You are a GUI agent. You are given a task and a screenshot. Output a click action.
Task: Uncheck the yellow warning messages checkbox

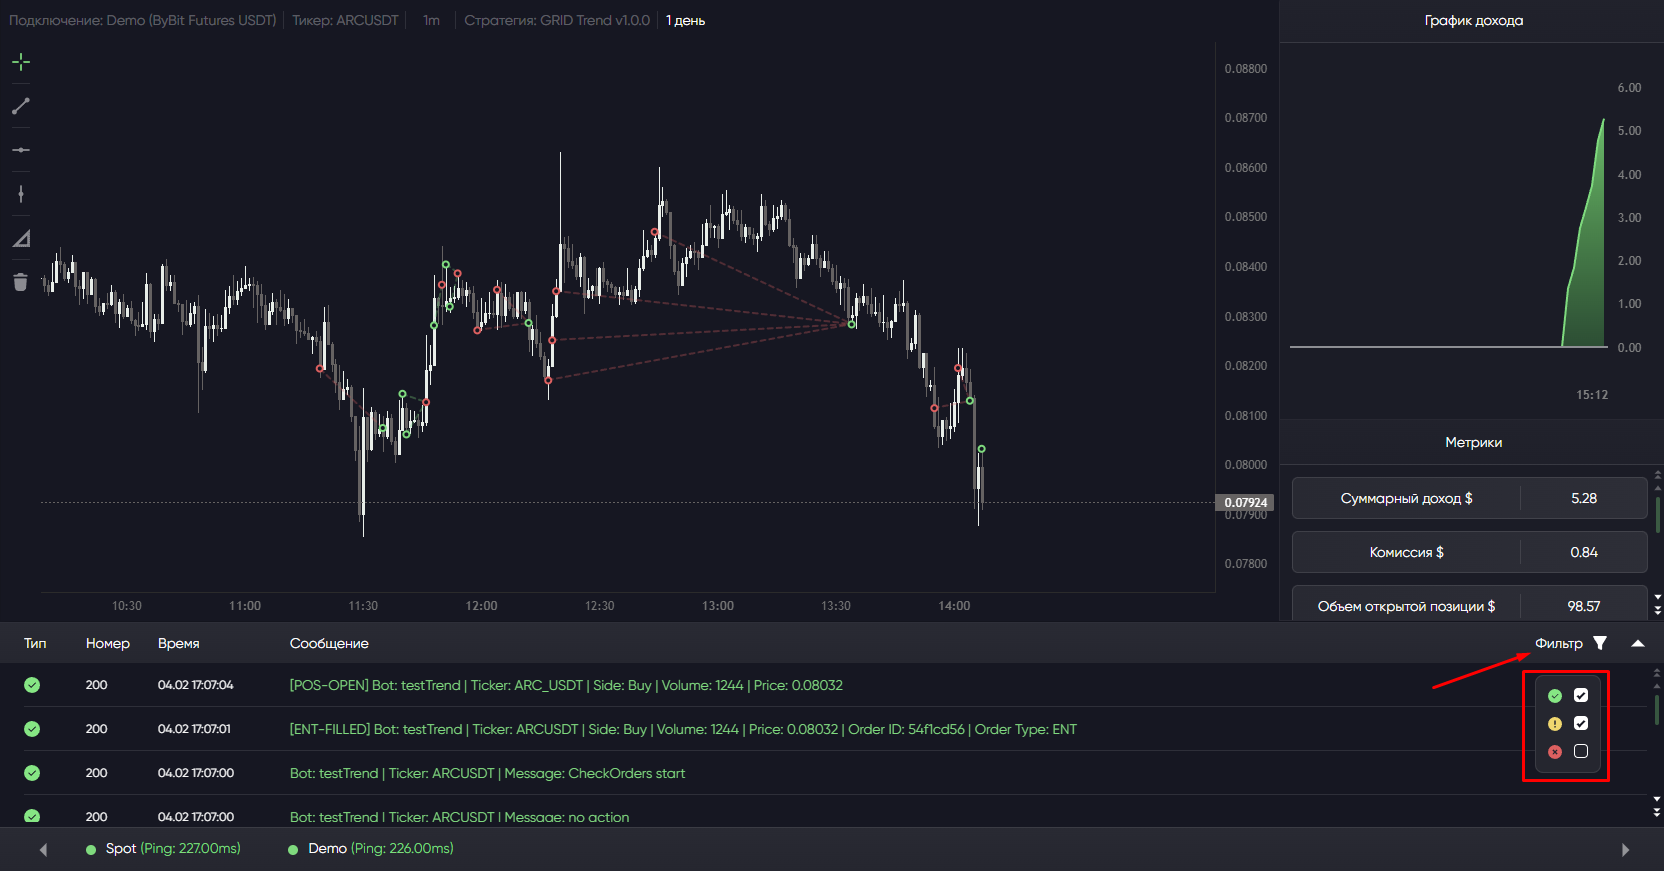pyautogui.click(x=1581, y=723)
